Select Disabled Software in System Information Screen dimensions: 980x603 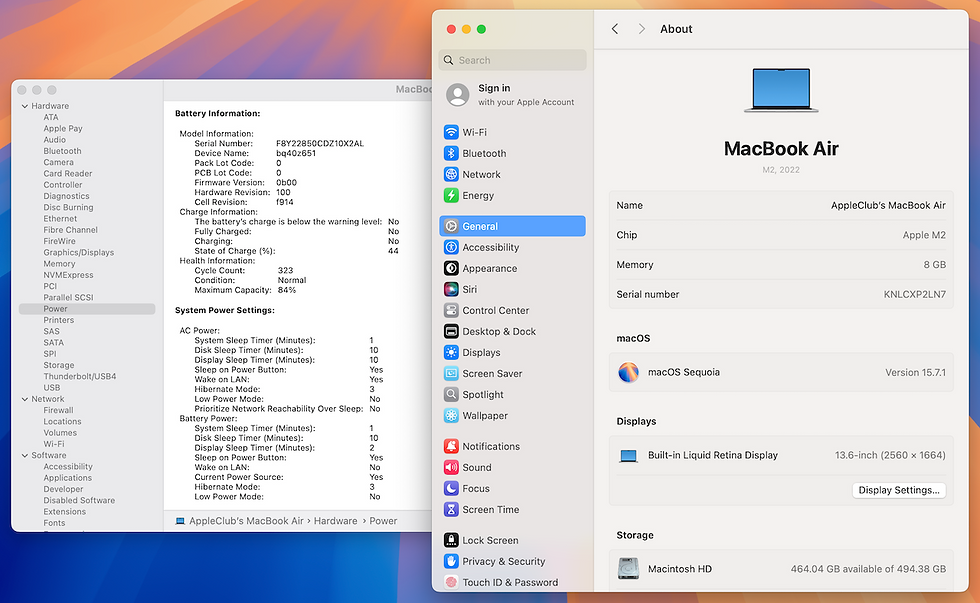pyautogui.click(x=79, y=501)
